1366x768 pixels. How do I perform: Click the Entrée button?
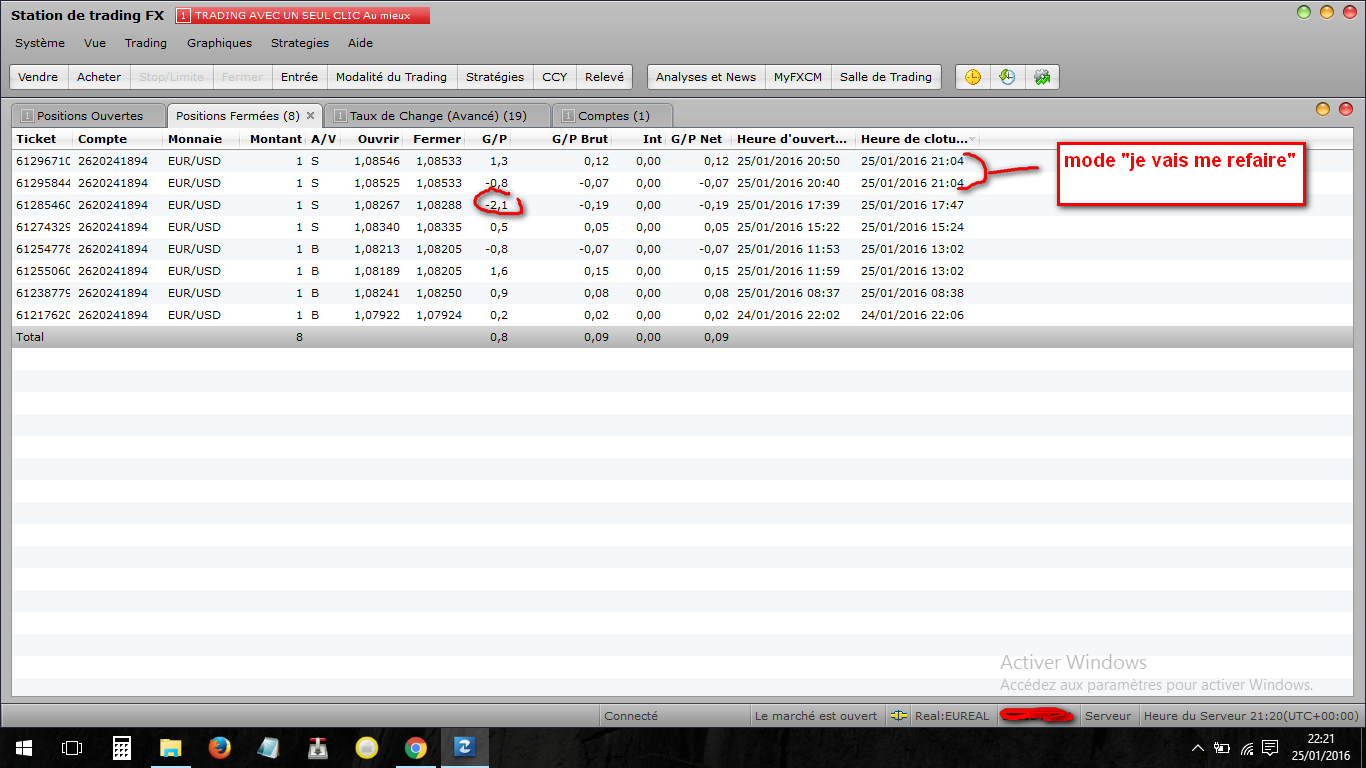(x=299, y=77)
